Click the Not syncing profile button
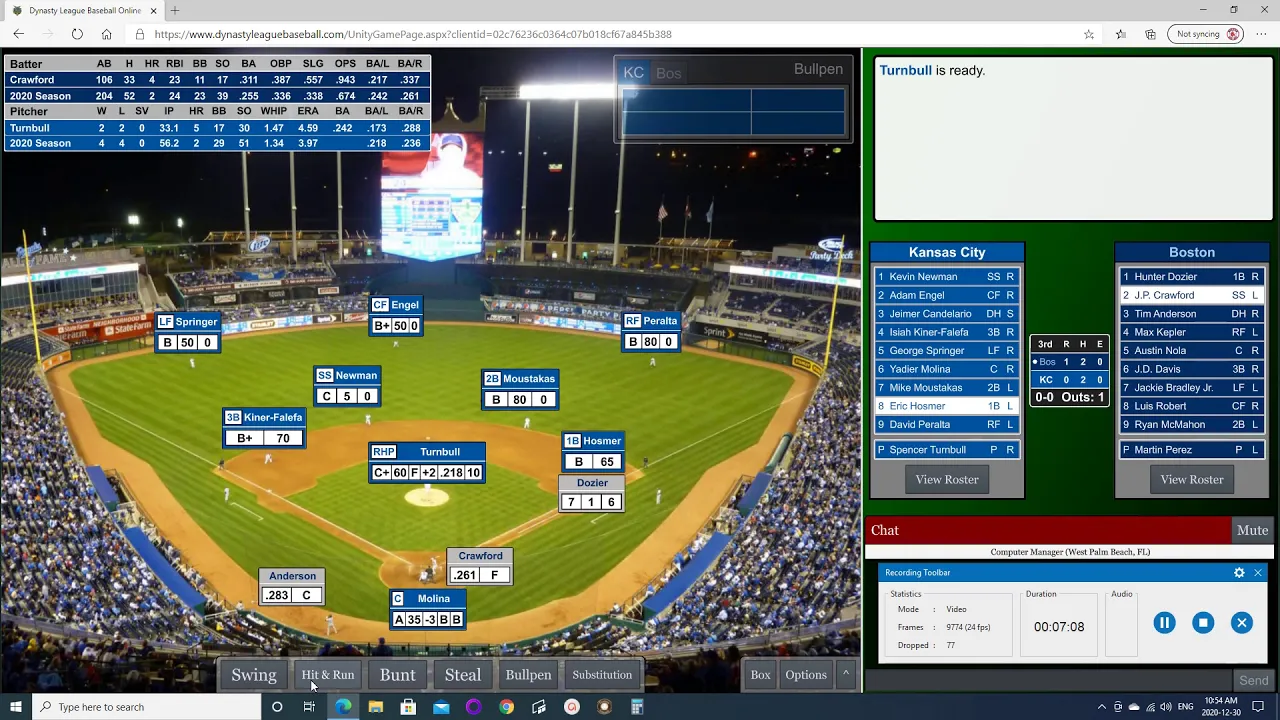This screenshot has height=720, width=1280. [1205, 34]
